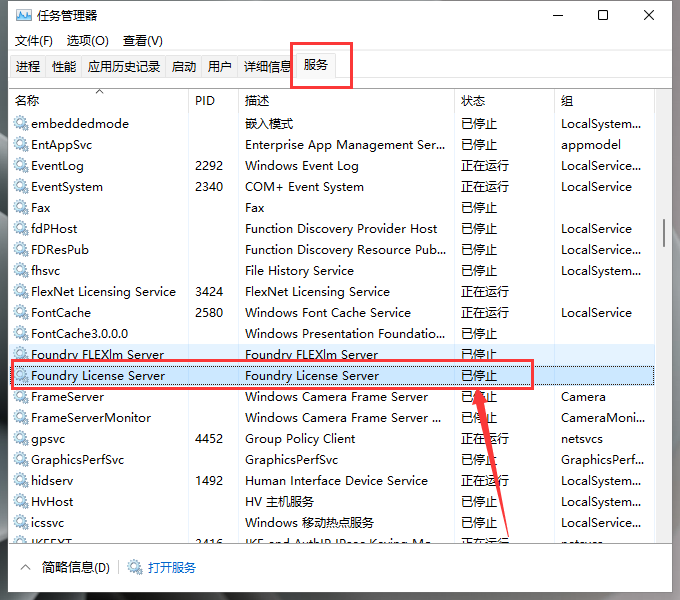Select the Foundry FLEXlm Server row name
The image size is (680, 600).
click(x=98, y=355)
